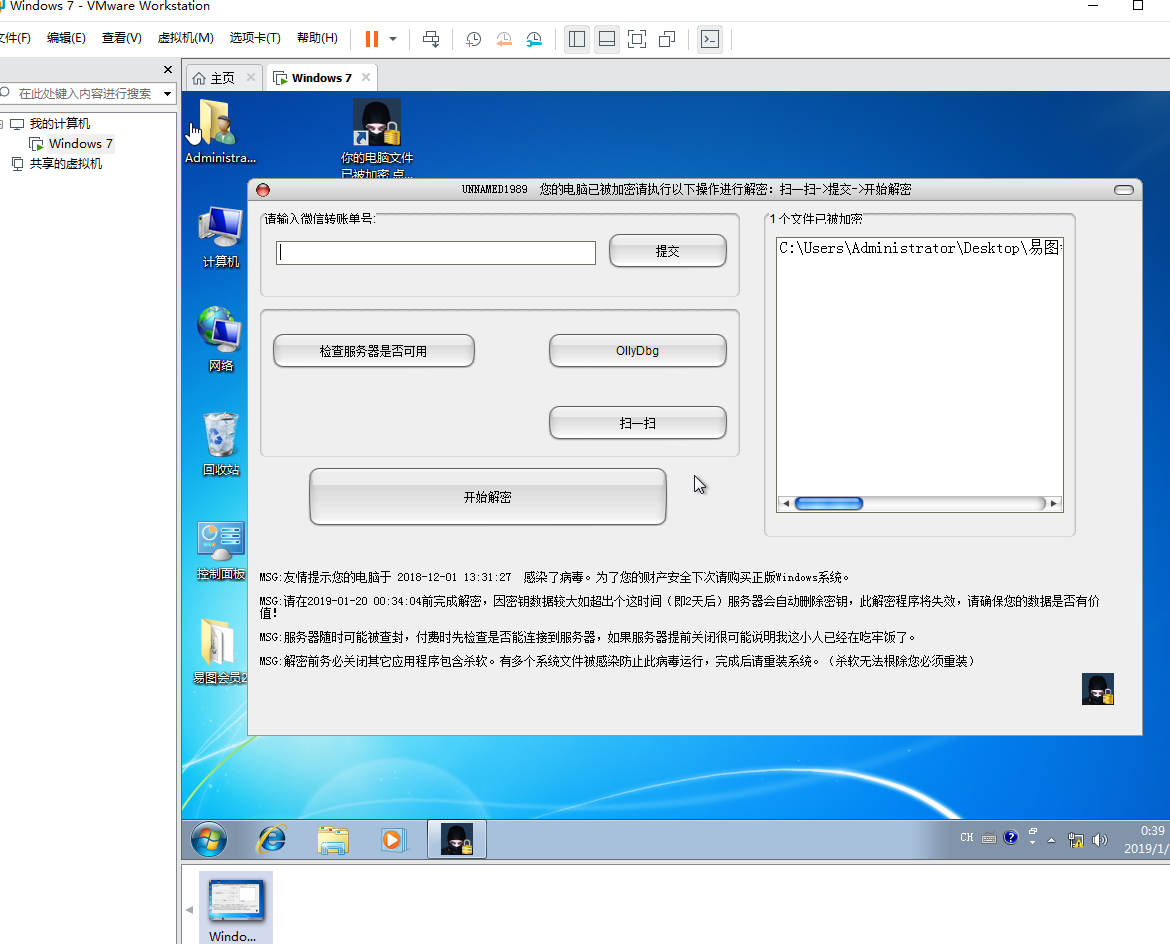This screenshot has width=1170, height=944.
Task: Click the hacker icon in ransomware window corner
Action: (x=1098, y=689)
